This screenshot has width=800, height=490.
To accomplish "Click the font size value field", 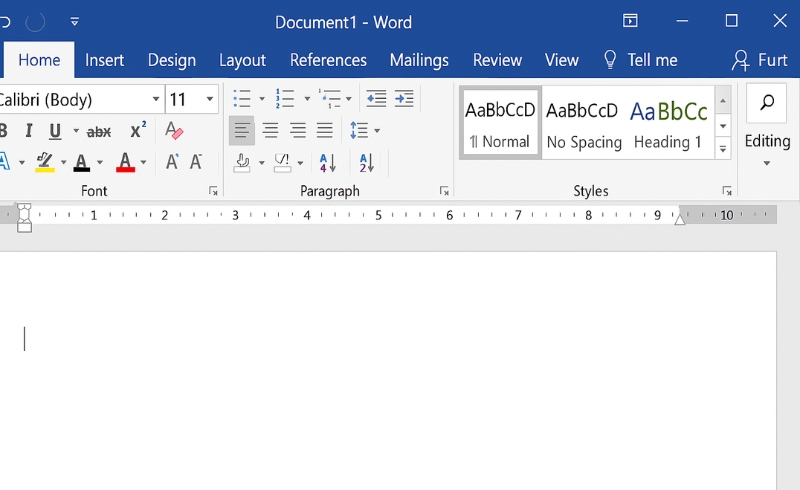I will (x=184, y=99).
